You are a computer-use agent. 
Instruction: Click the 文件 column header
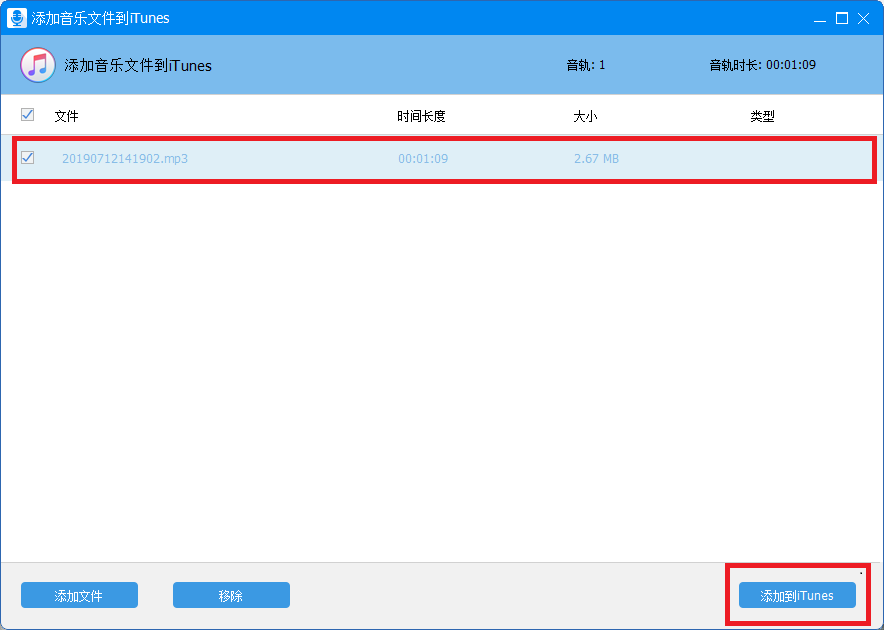pos(67,116)
